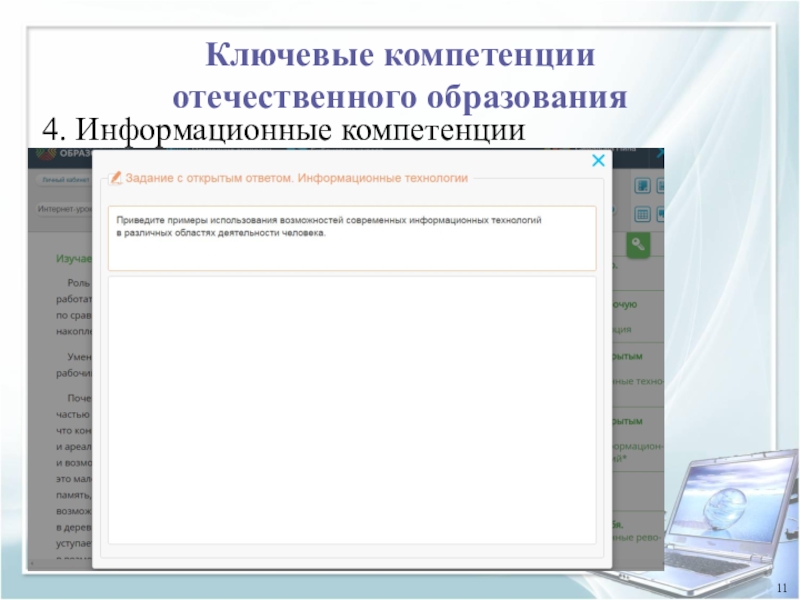Open the notebook icon on the background page

point(642,186)
